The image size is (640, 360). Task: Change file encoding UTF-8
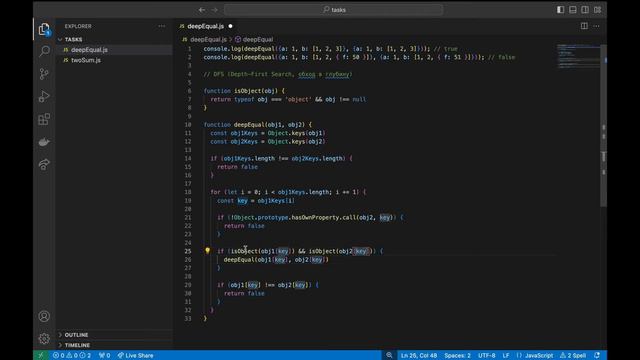tap(487, 355)
